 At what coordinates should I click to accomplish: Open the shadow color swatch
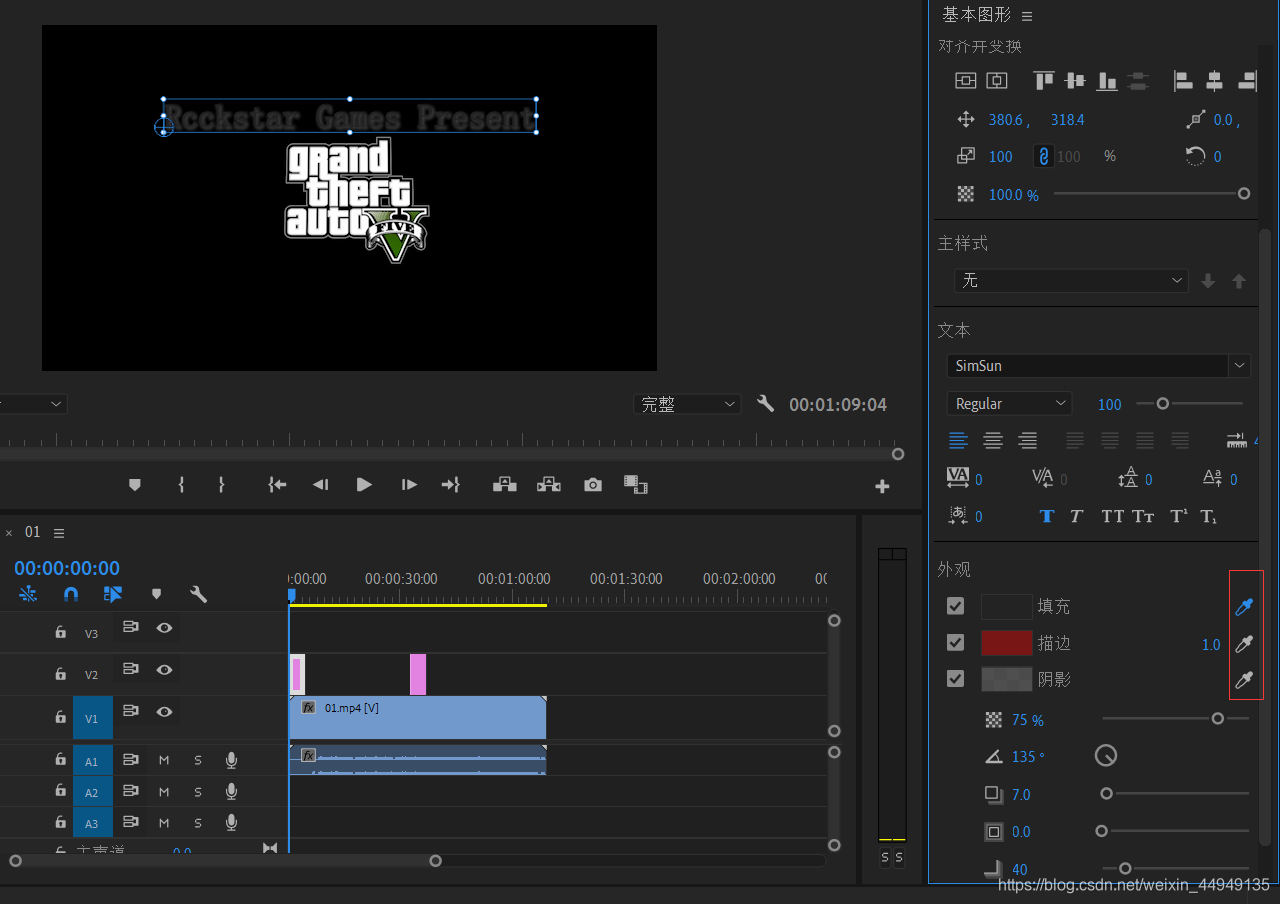[1006, 679]
